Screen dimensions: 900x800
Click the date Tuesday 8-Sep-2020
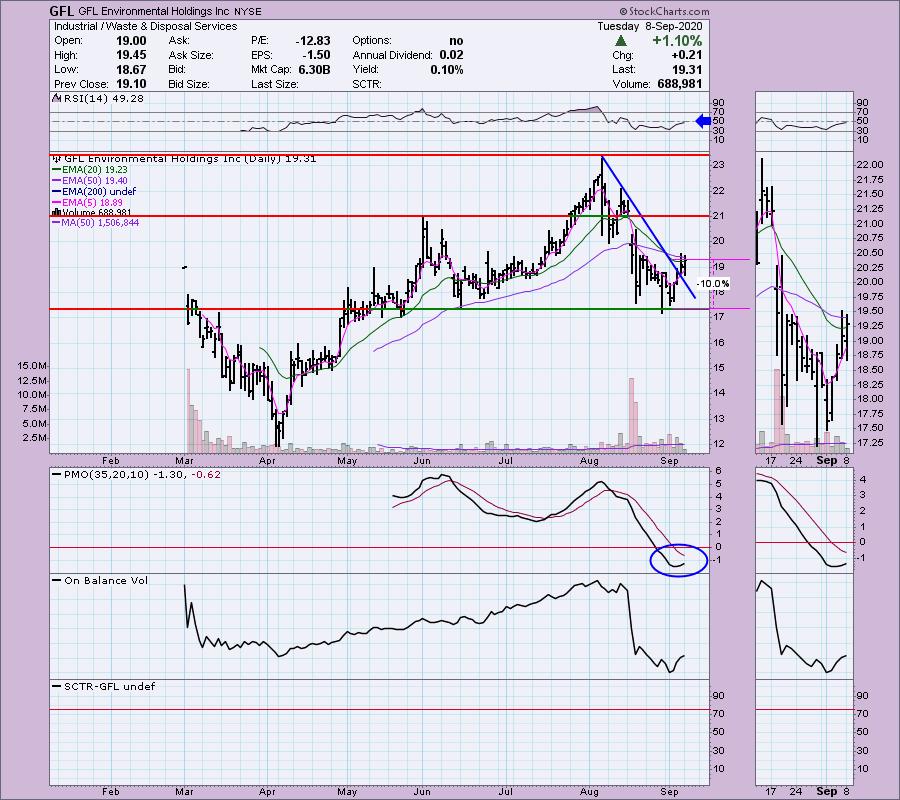click(x=650, y=26)
